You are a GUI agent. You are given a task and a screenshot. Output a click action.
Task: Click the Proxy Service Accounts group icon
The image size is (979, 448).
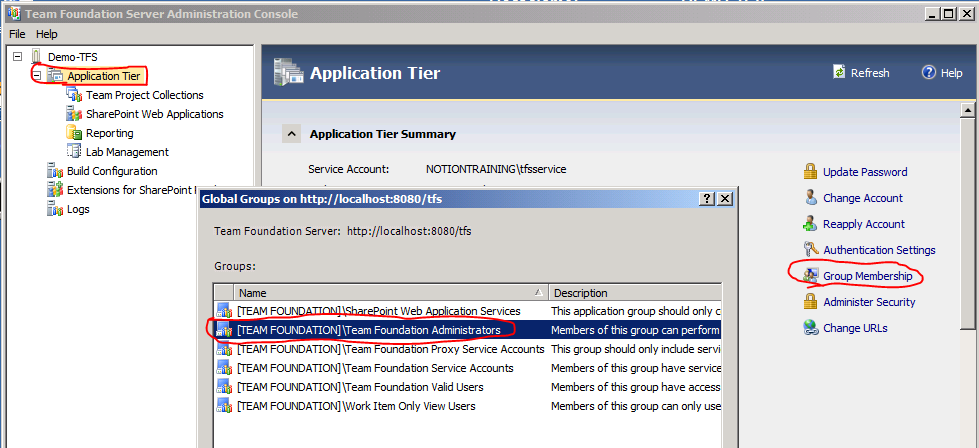[224, 349]
